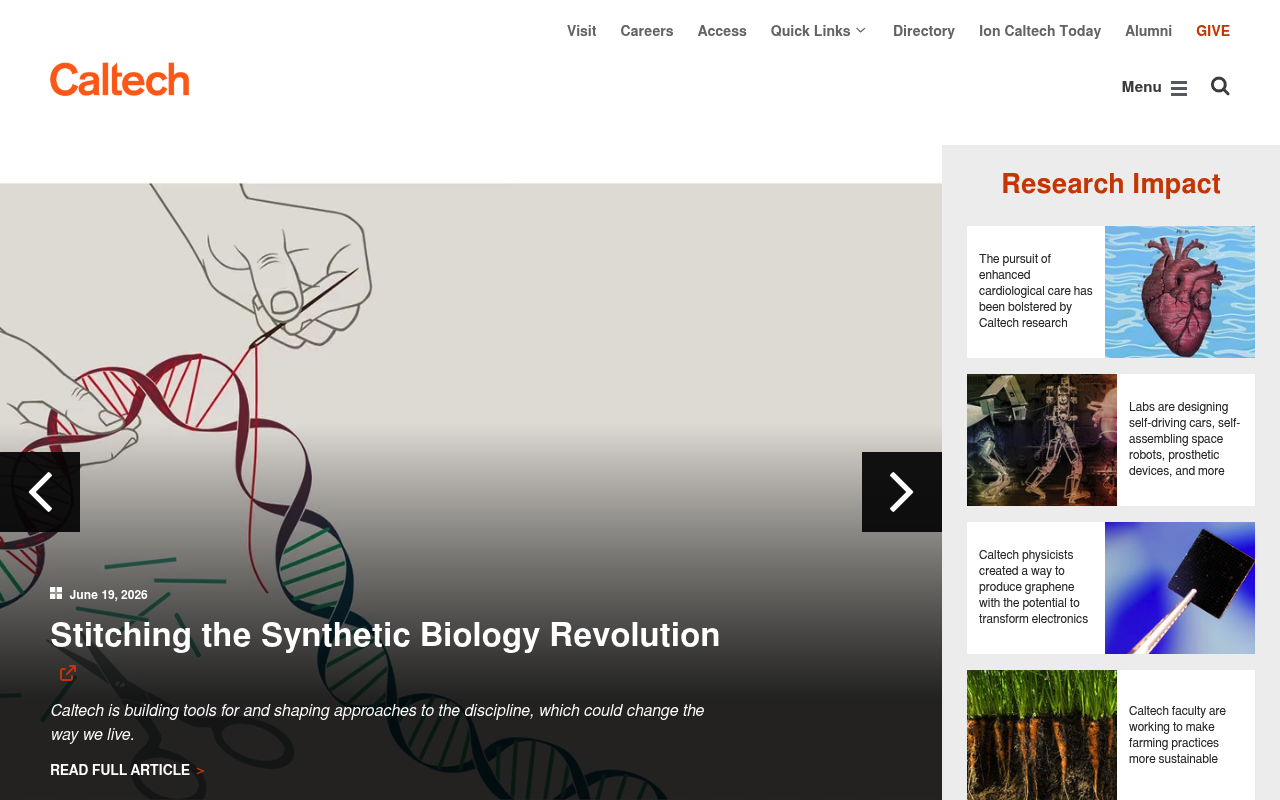Click the GIVE link
This screenshot has width=1280, height=800.
tap(1213, 31)
